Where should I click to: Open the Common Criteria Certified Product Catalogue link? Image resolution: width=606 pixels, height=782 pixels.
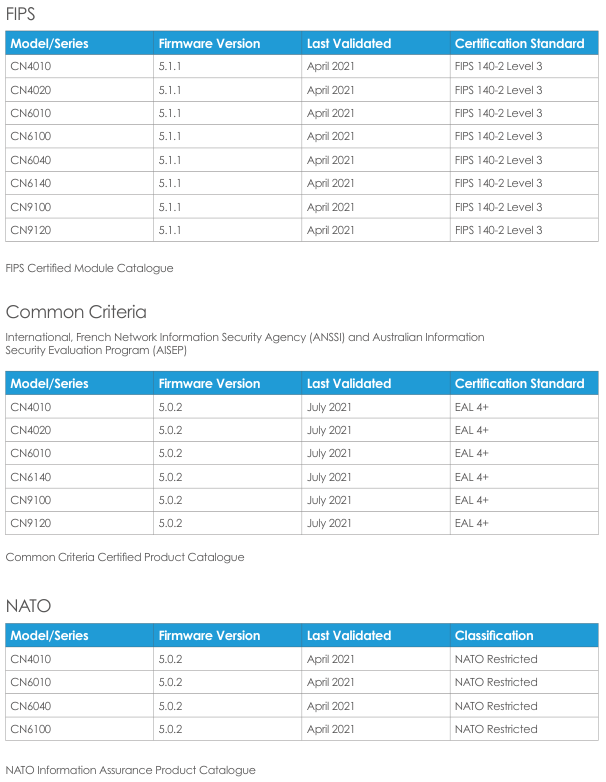(x=125, y=557)
